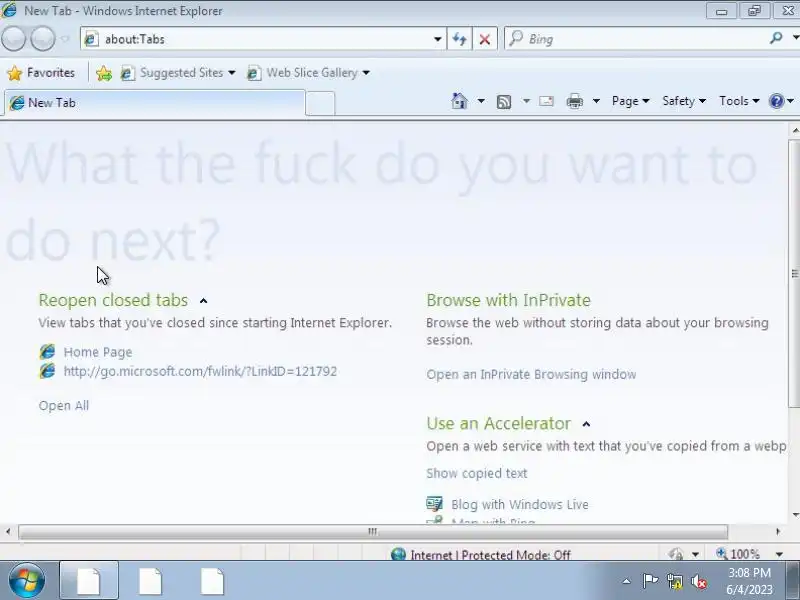Expand the Feeds dropdown arrow
Image resolution: width=800 pixels, height=600 pixels.
[526, 101]
